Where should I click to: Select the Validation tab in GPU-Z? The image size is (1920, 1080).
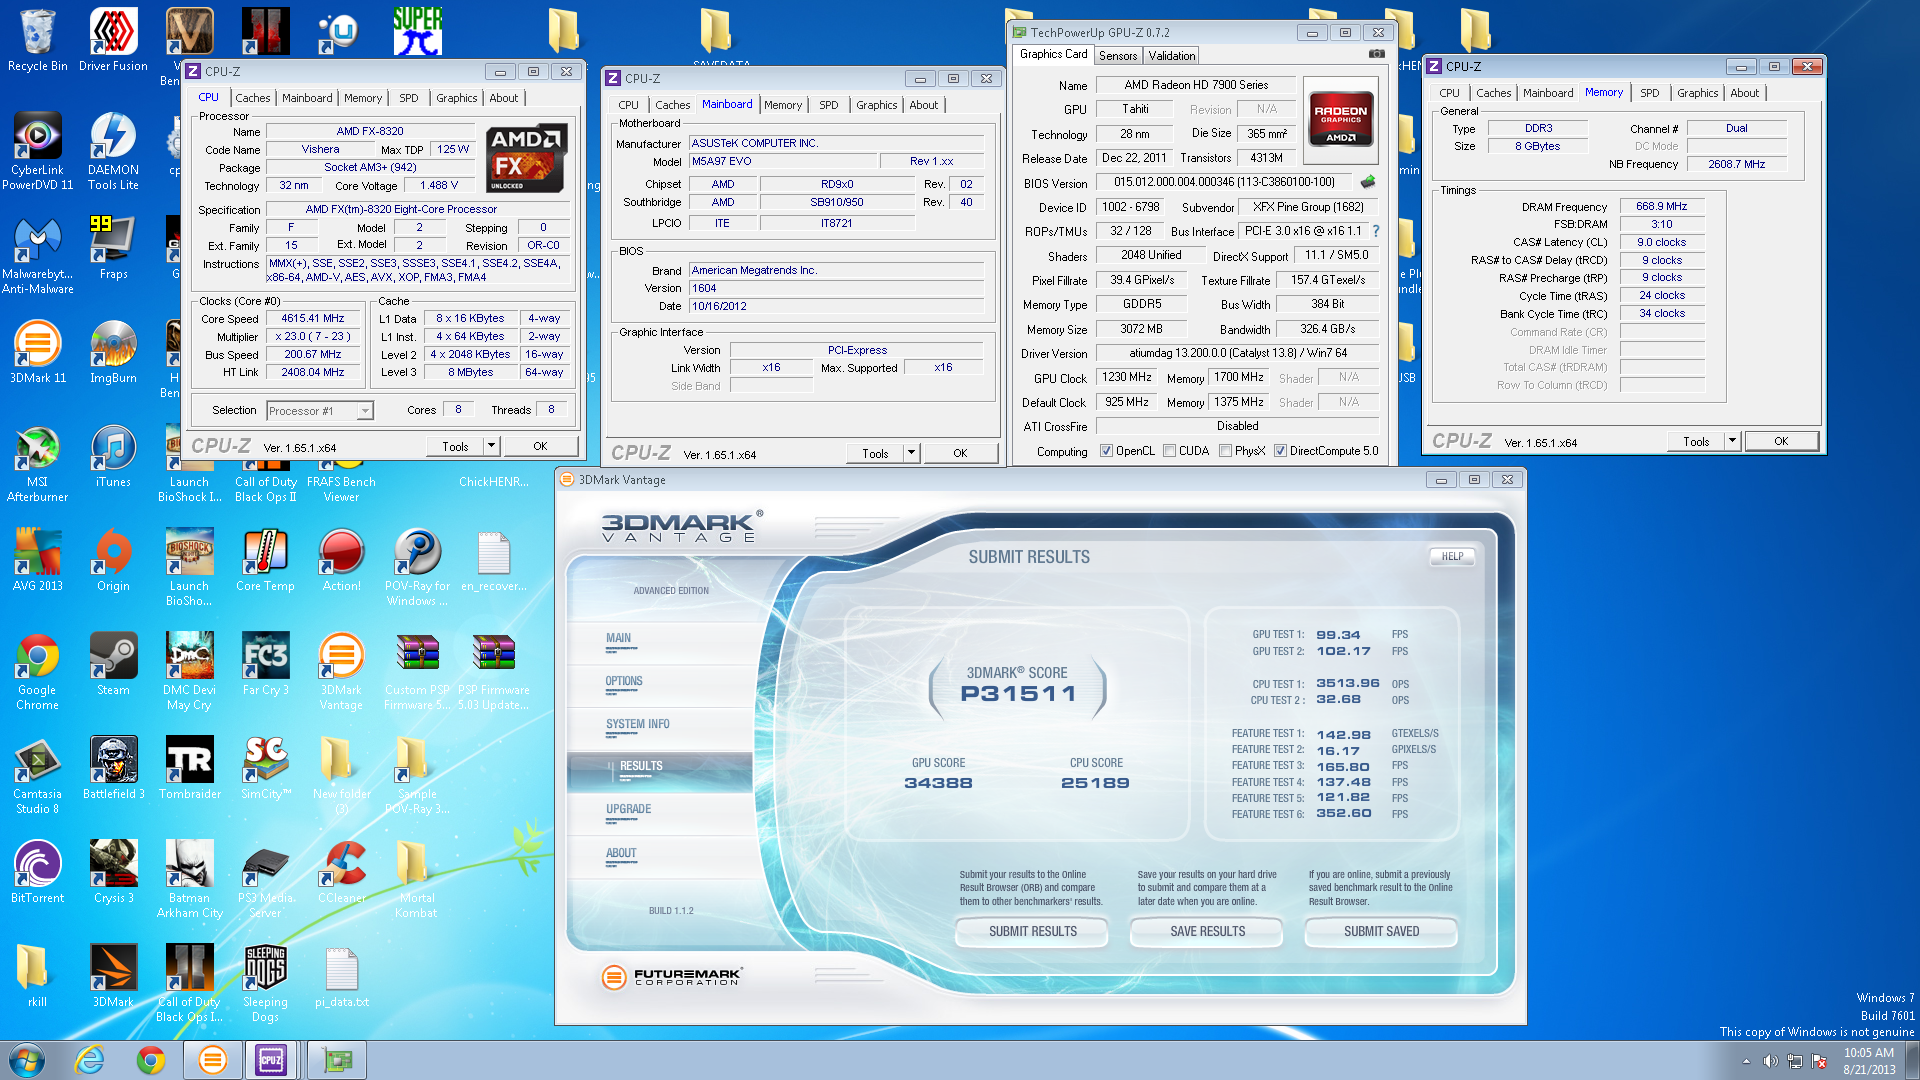point(1171,56)
